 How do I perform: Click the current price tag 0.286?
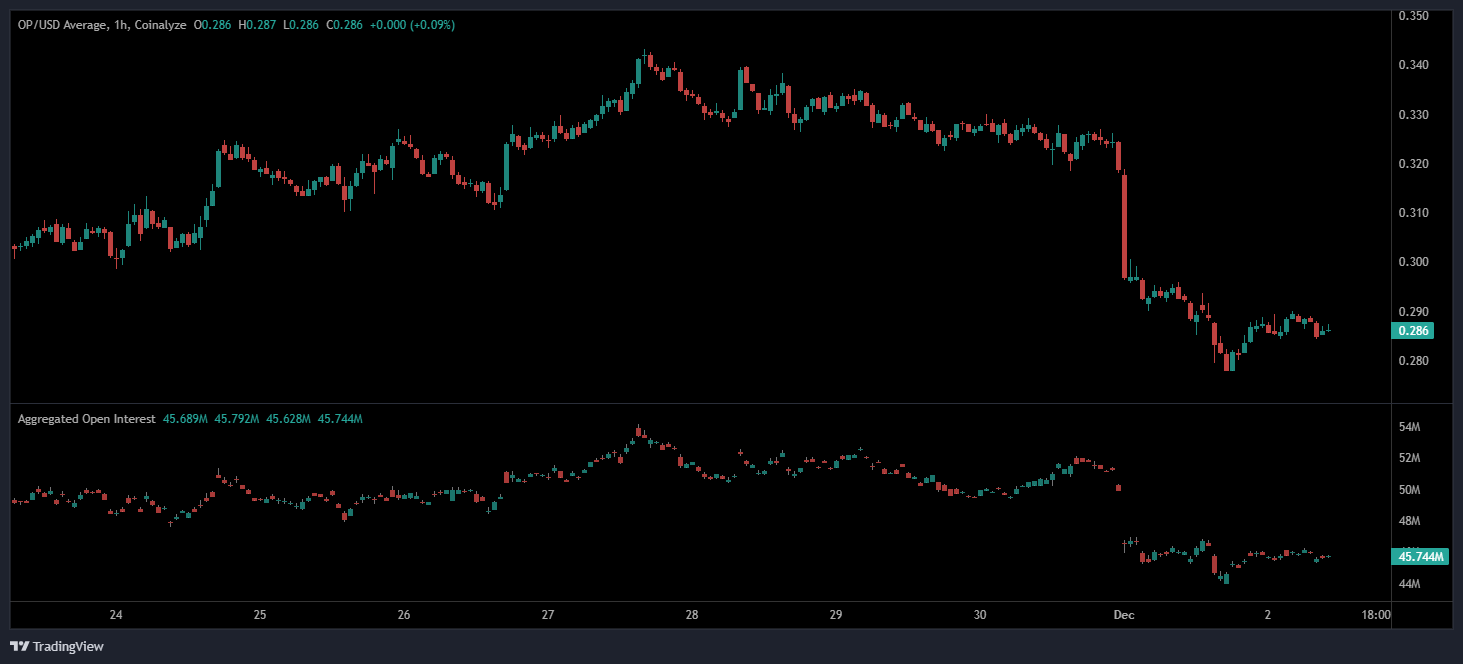(x=1414, y=331)
